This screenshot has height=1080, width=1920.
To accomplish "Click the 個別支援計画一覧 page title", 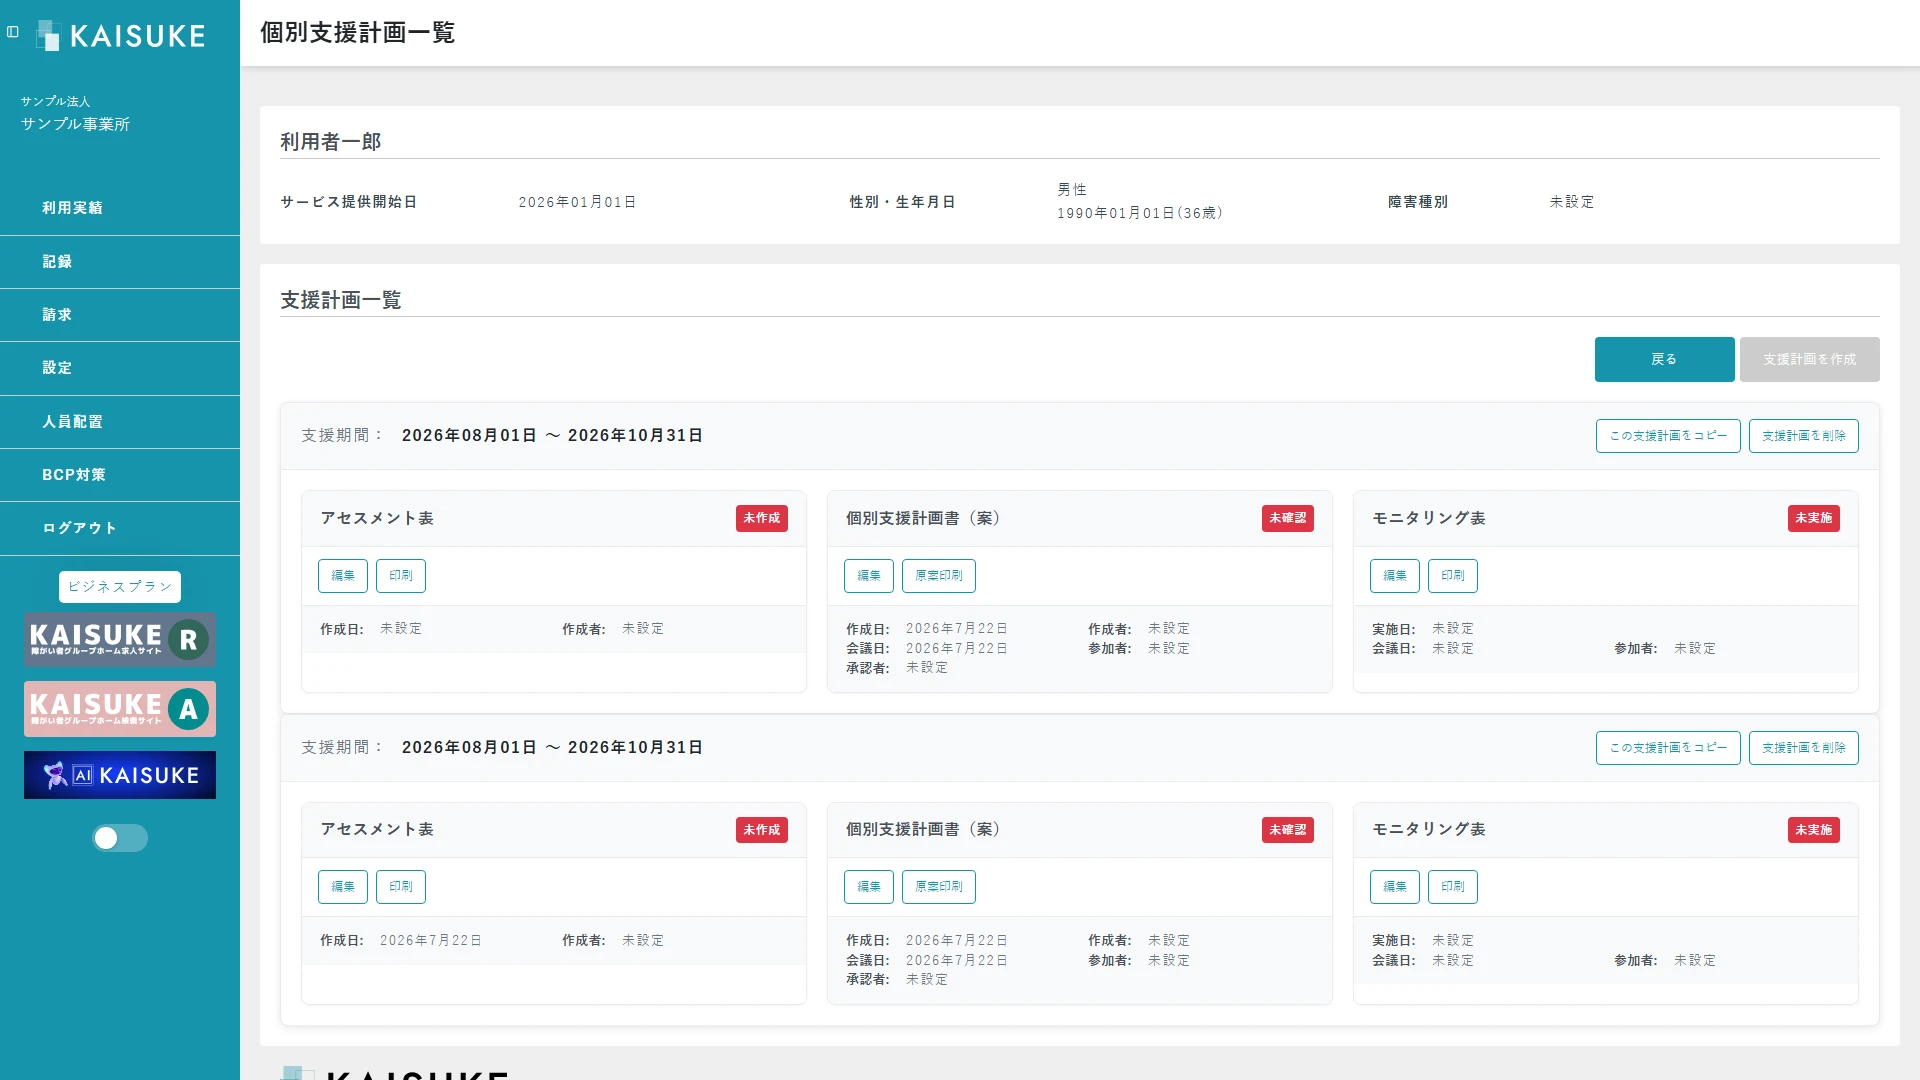I will [358, 33].
